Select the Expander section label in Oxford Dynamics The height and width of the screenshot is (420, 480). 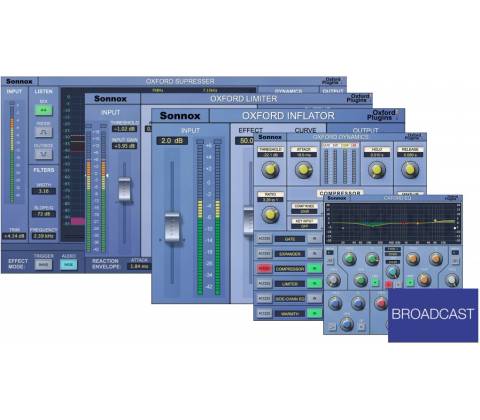[290, 254]
